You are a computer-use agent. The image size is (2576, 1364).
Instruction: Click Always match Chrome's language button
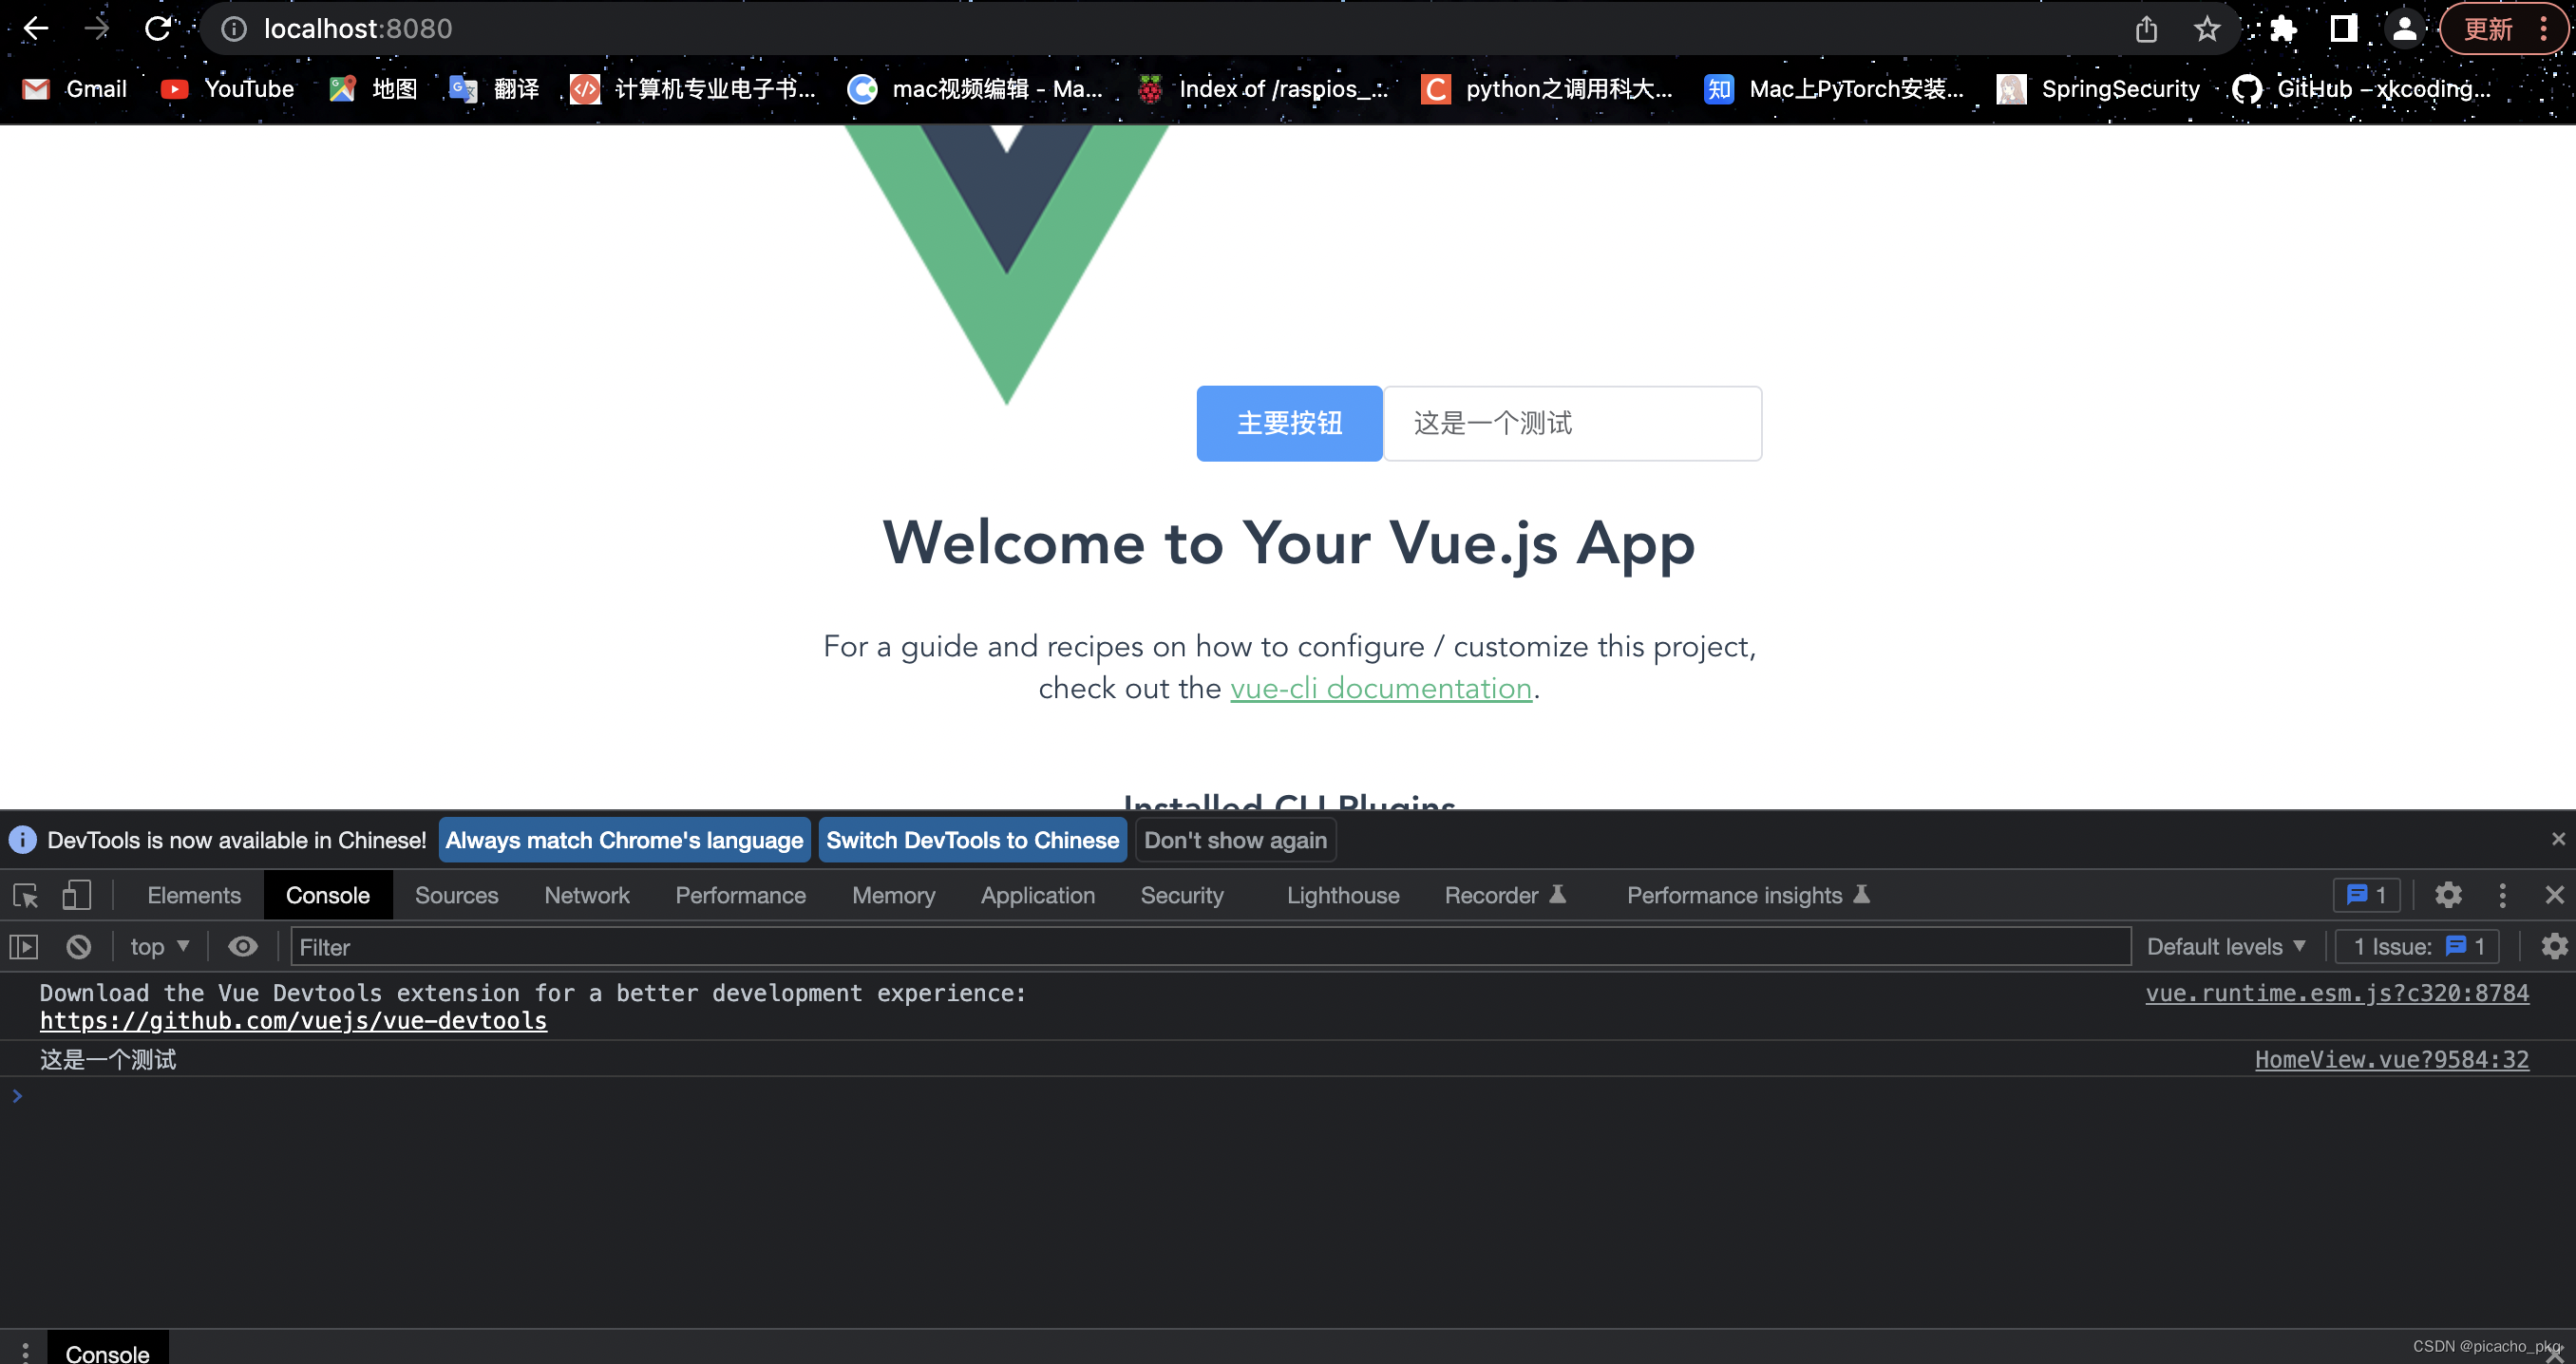623,840
